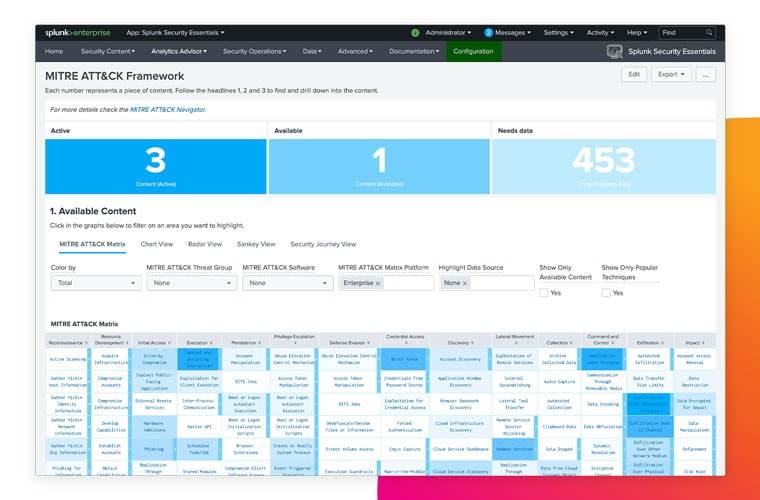Select the Active Scanning technique cell

click(x=67, y=359)
